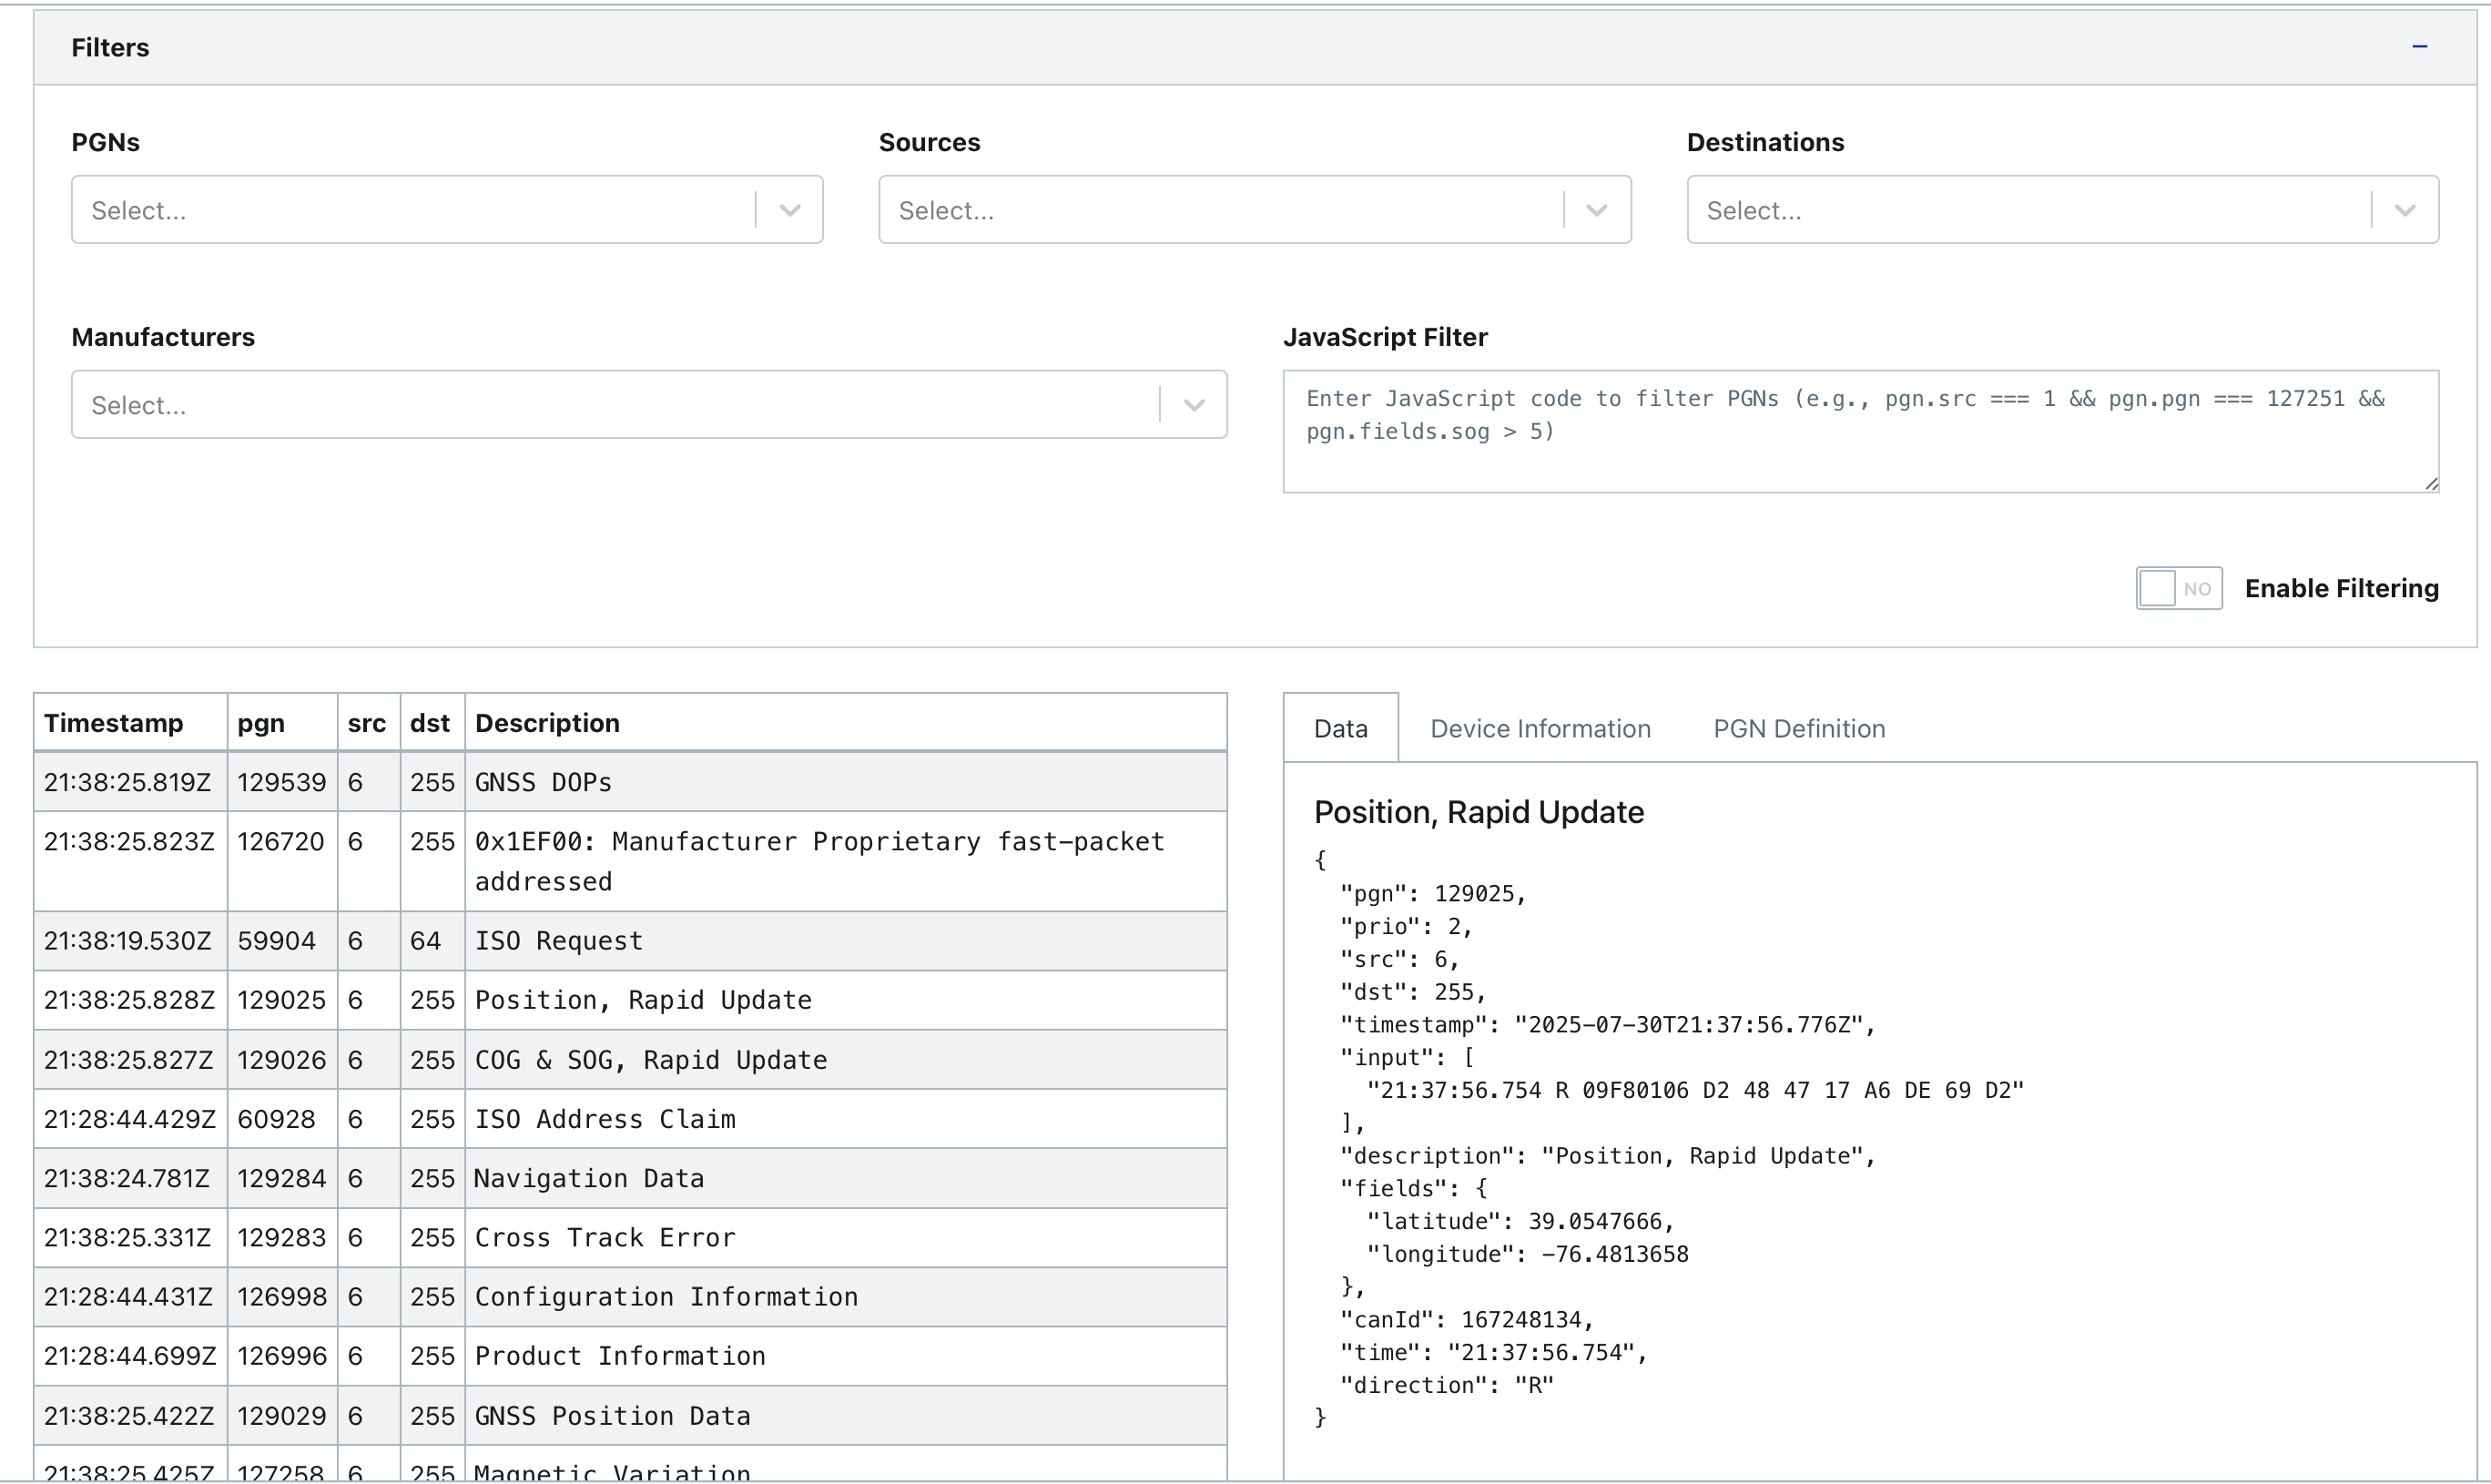Click timestamp 21:28:44.699Z
The image size is (2491, 1484).
(x=129, y=1356)
